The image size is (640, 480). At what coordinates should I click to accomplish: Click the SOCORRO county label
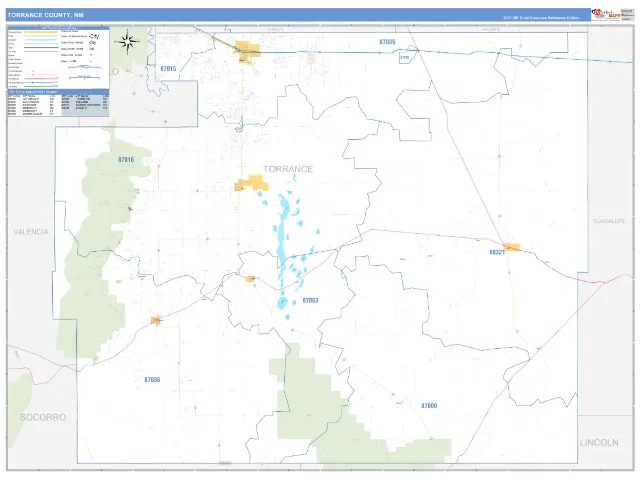click(x=43, y=417)
